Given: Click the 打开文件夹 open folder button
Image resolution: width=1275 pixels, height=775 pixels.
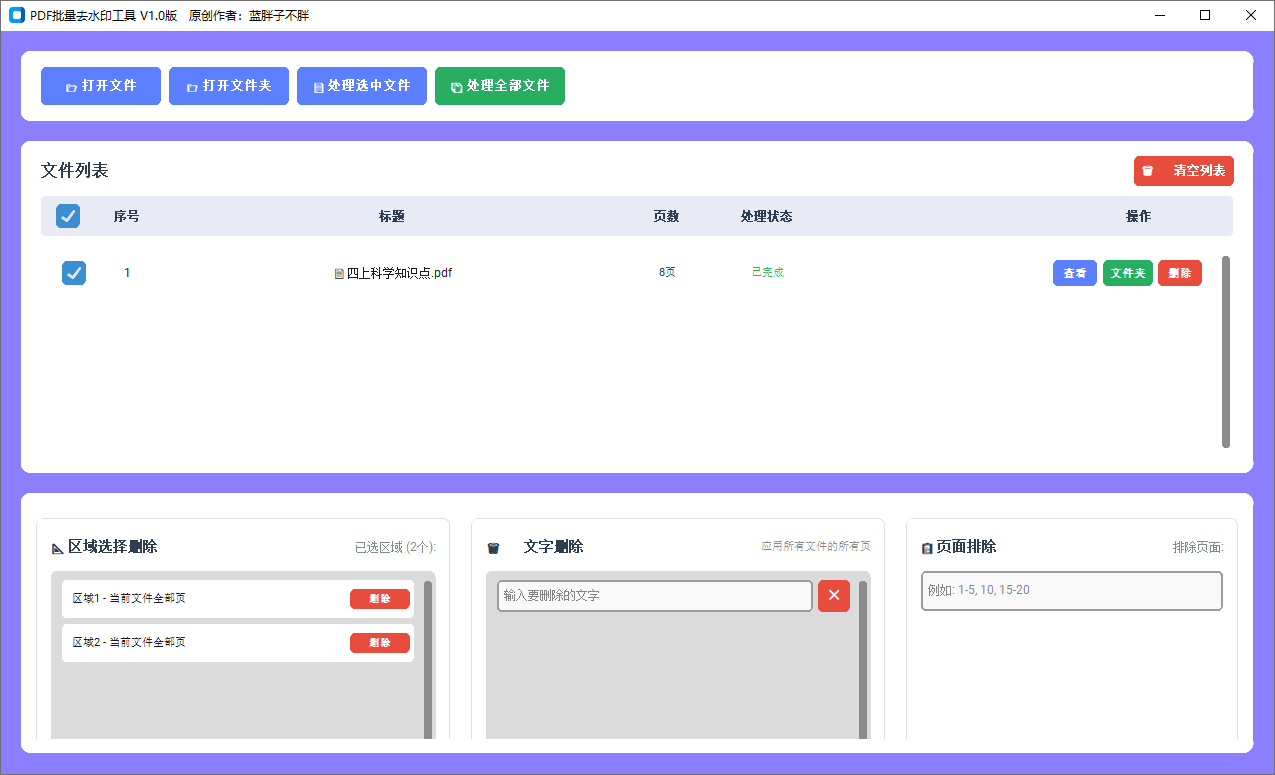Looking at the screenshot, I should click(228, 86).
